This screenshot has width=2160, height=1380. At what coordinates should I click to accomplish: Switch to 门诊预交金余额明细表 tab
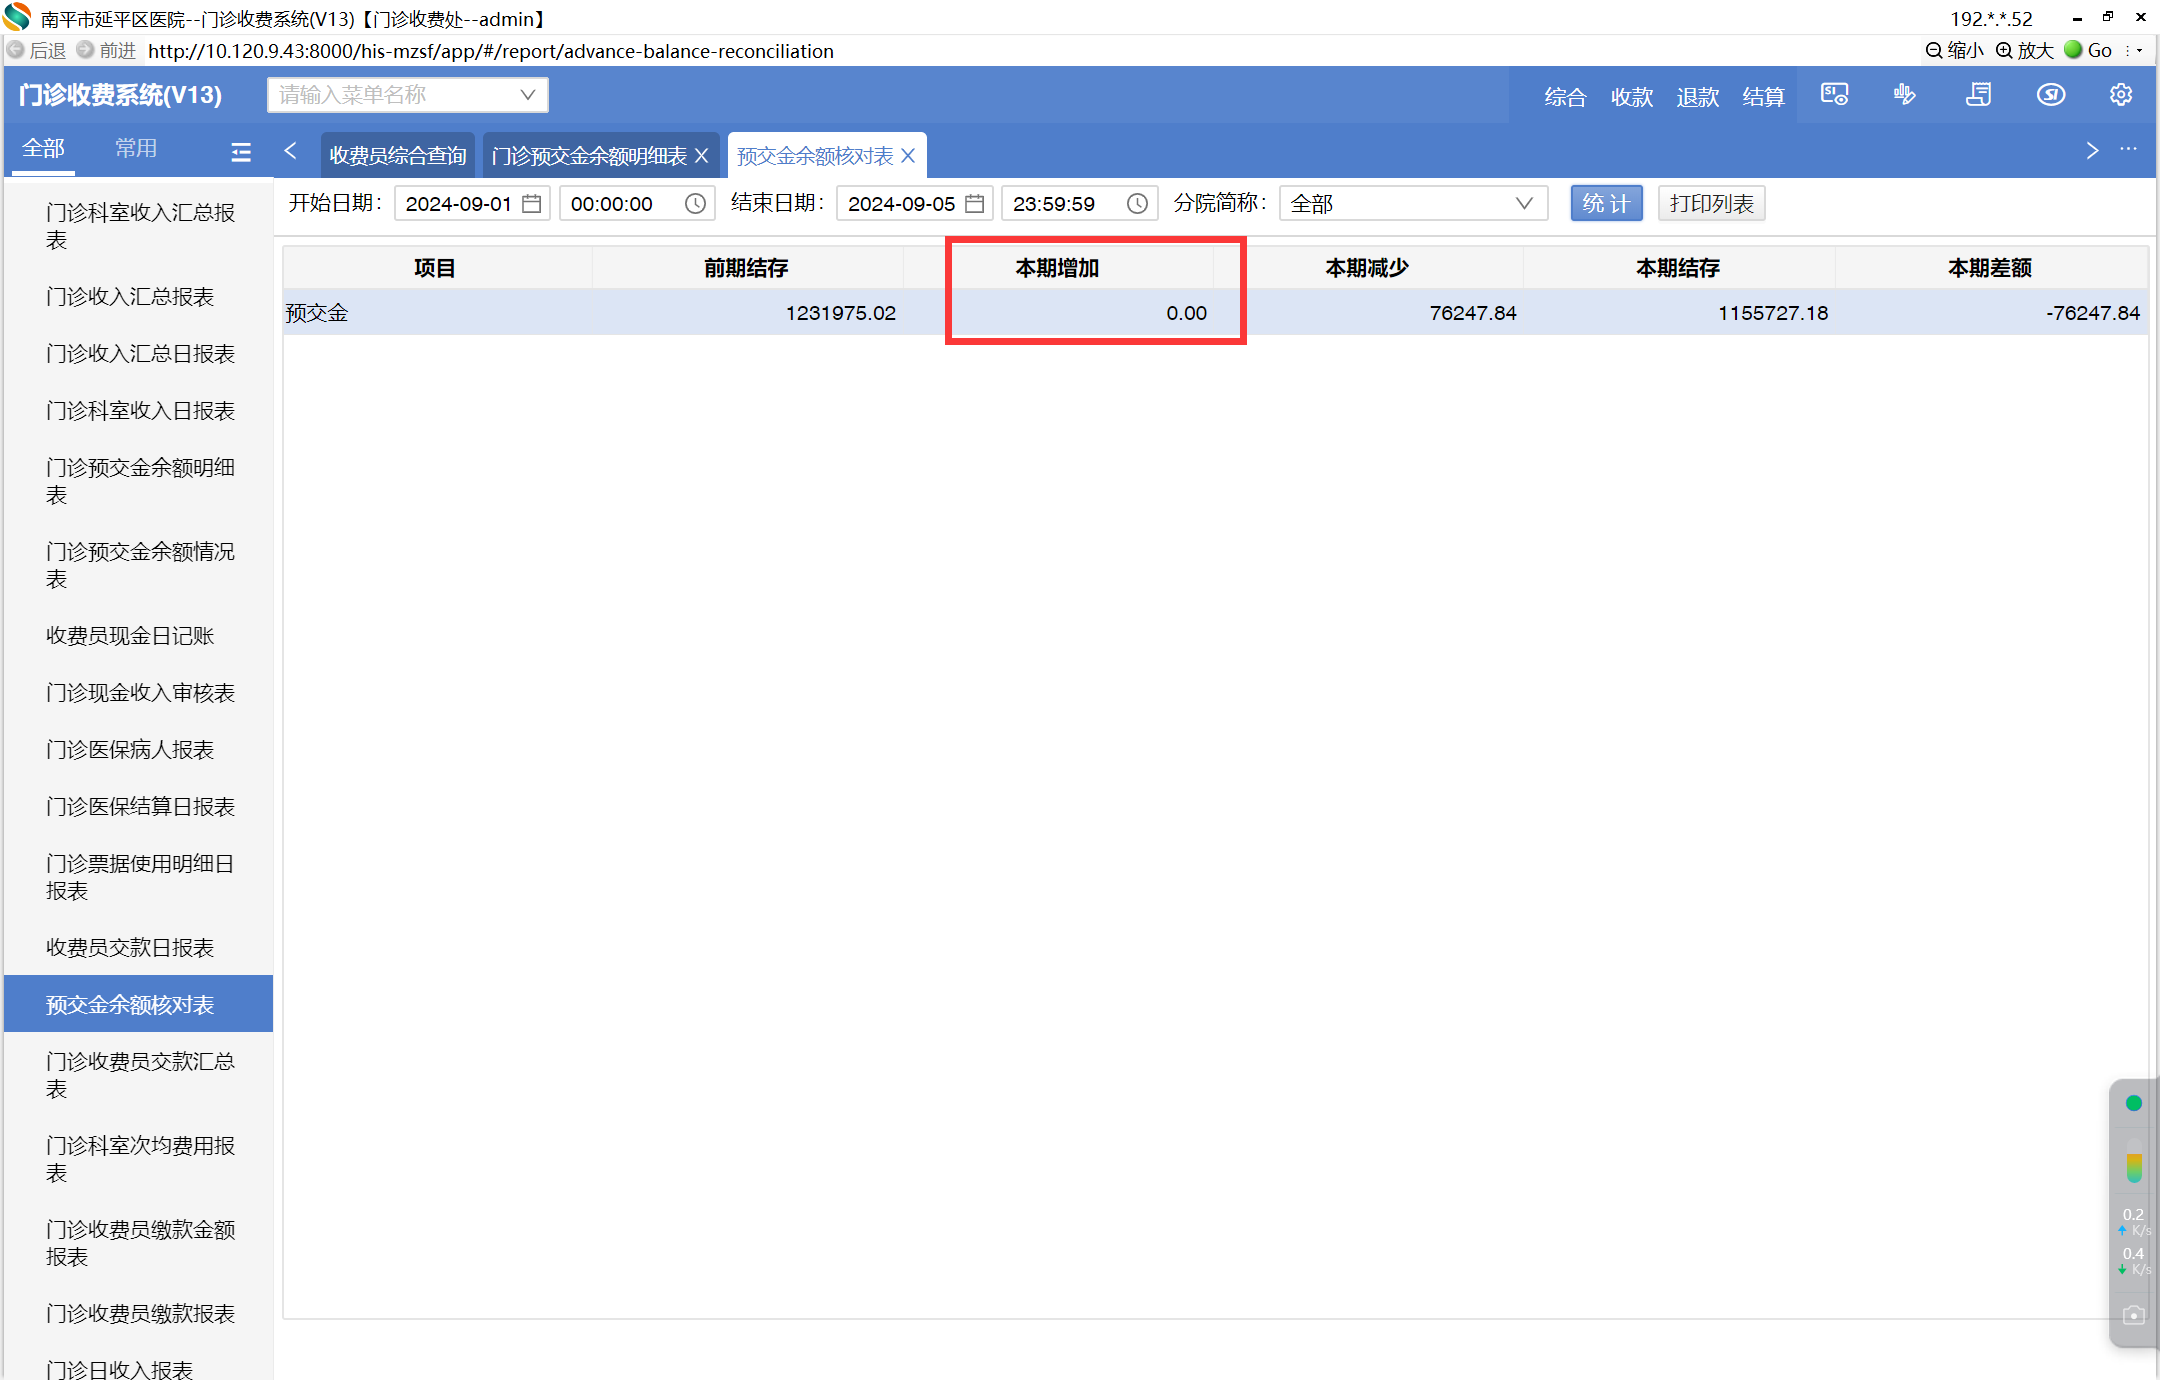click(589, 156)
